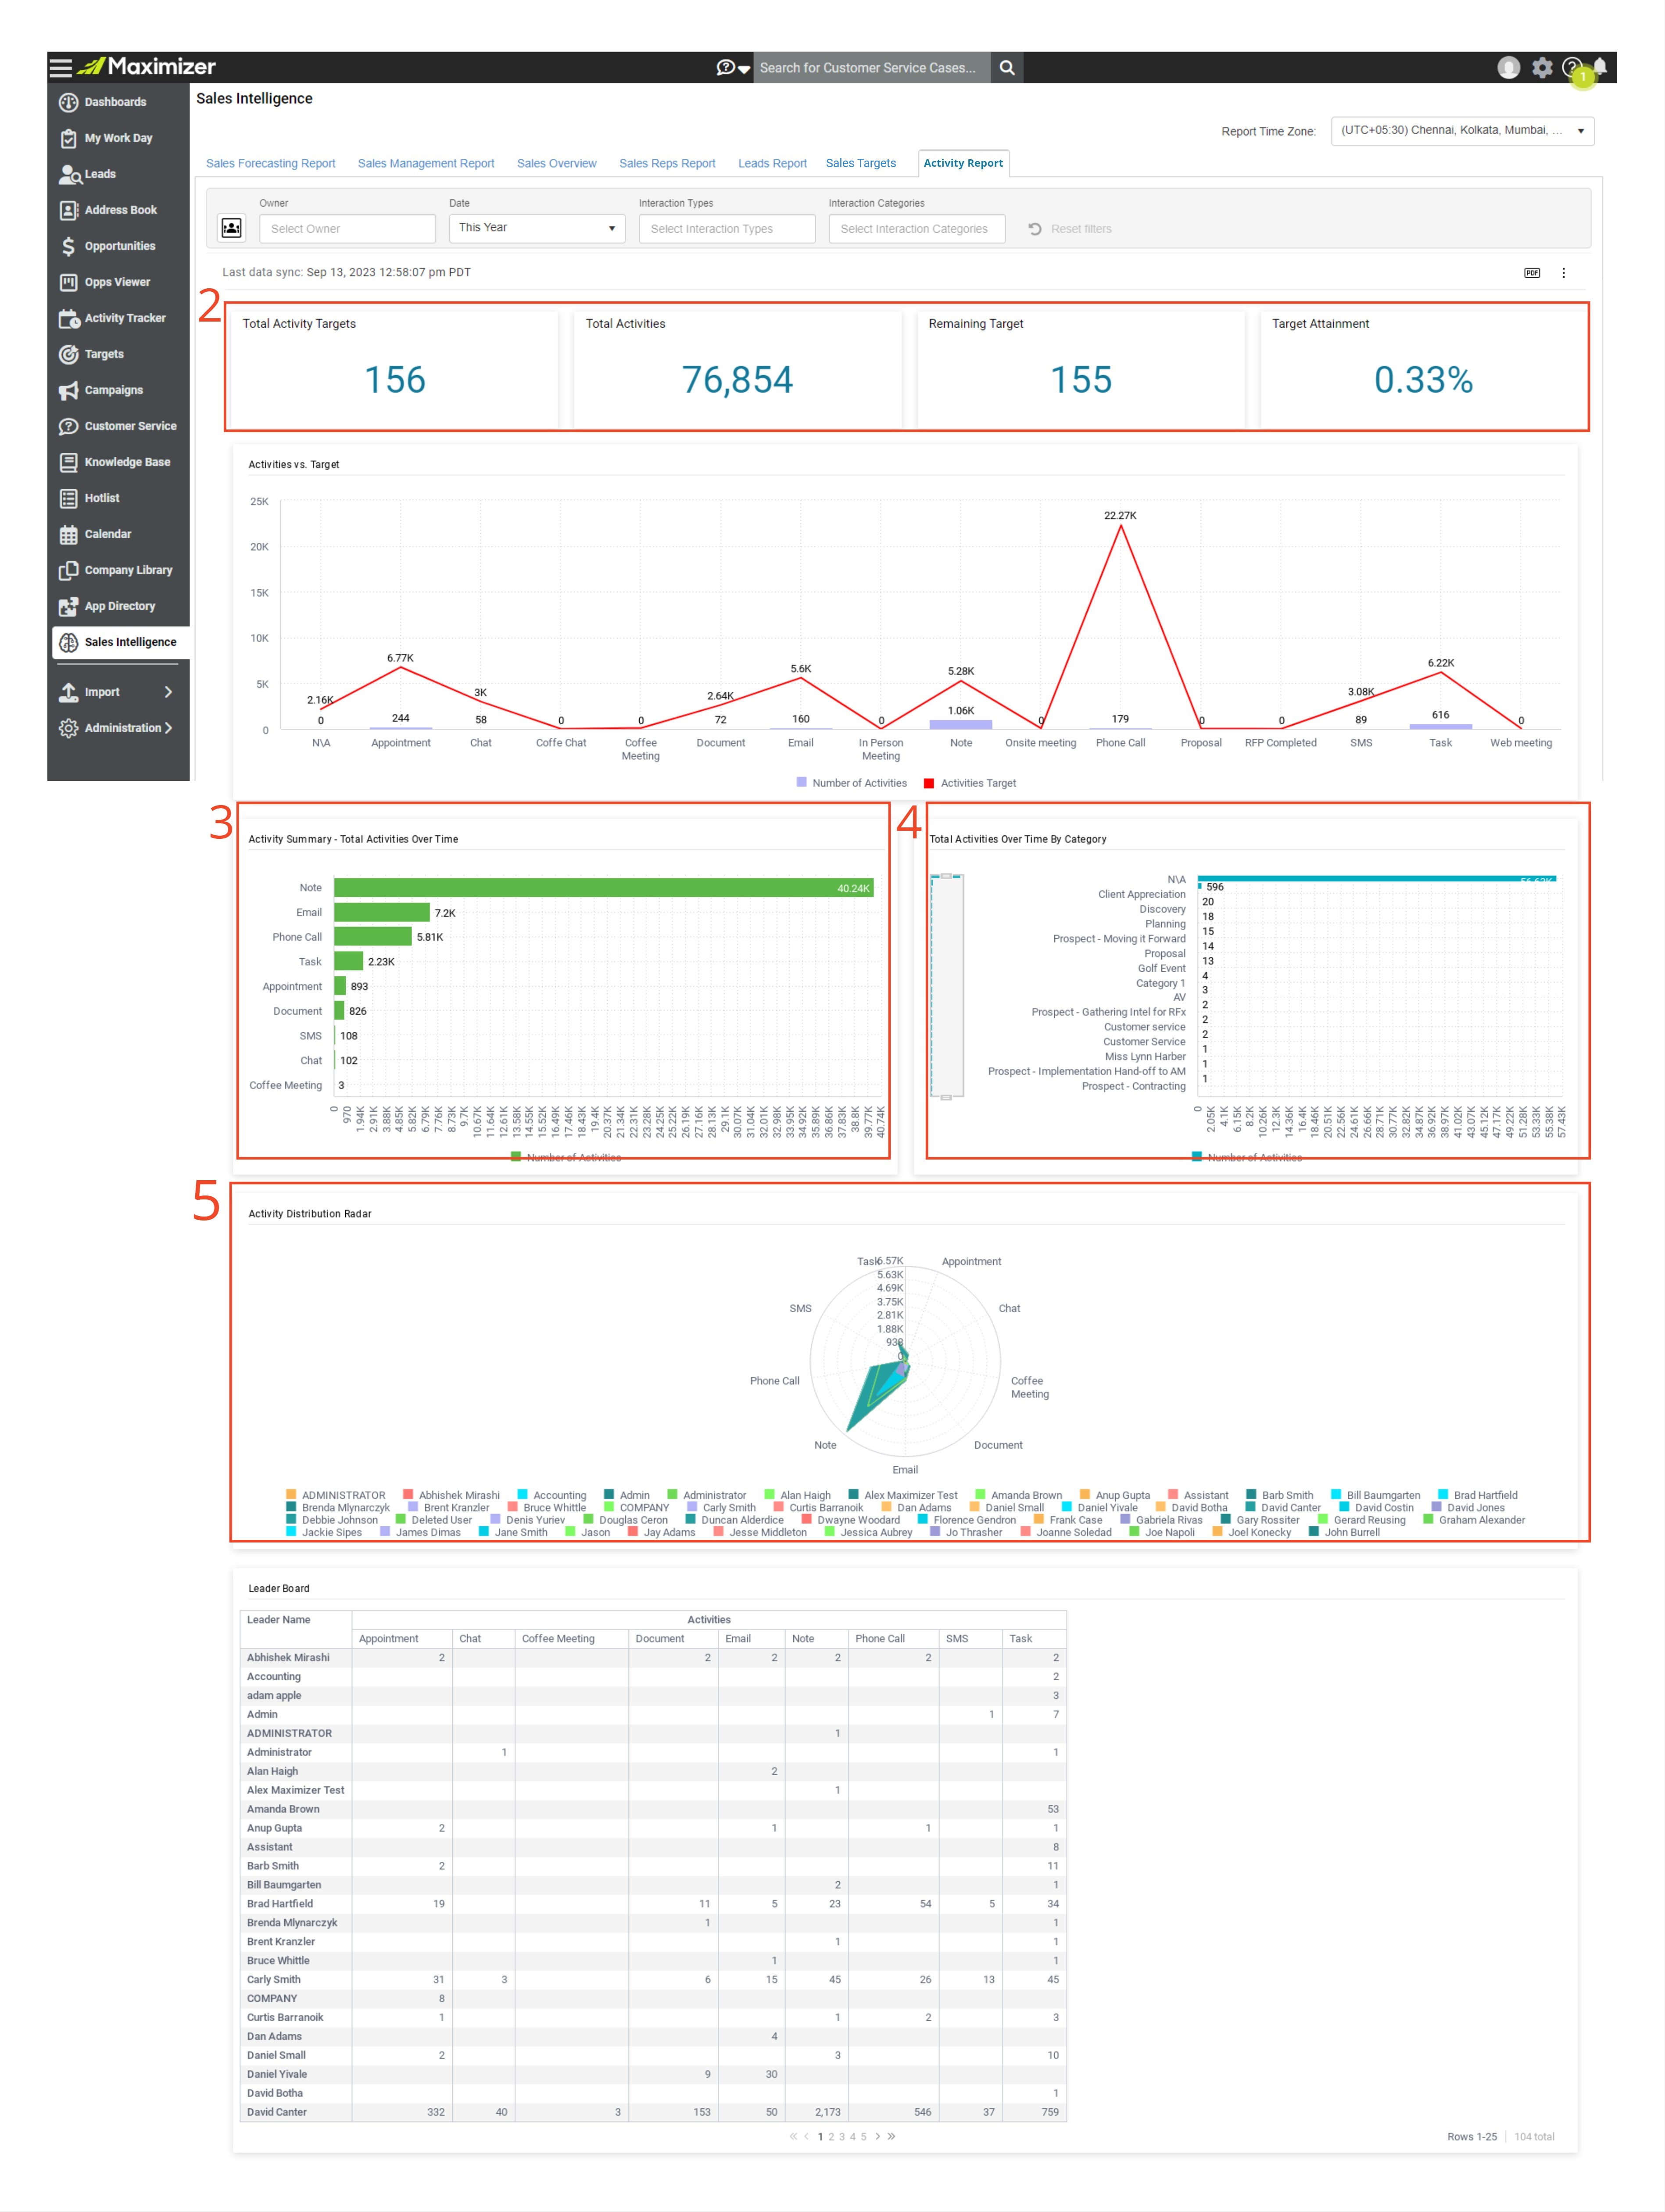Open the help question-mark icon
Screen dimensions: 1665x2212
click(x=1571, y=67)
